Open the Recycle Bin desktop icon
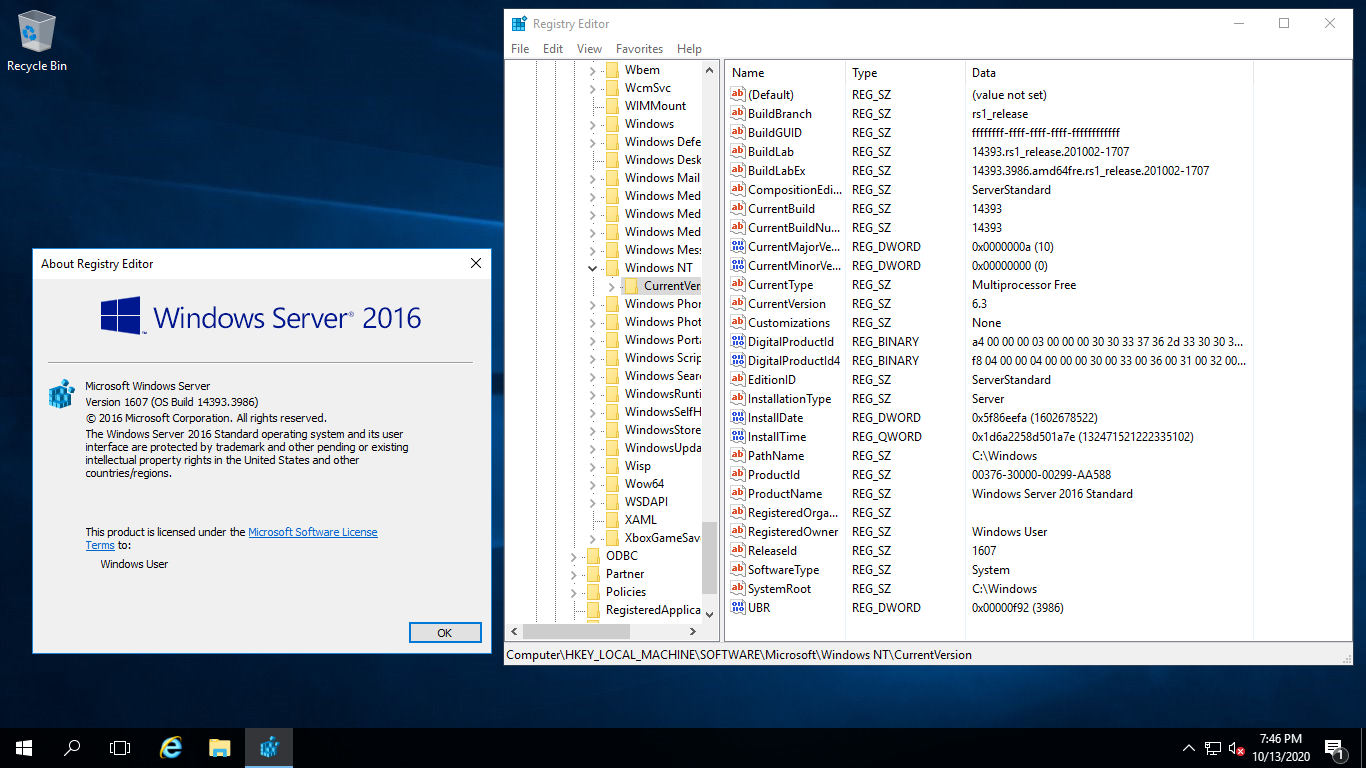Screen dimensions: 1366x768 pos(37,41)
